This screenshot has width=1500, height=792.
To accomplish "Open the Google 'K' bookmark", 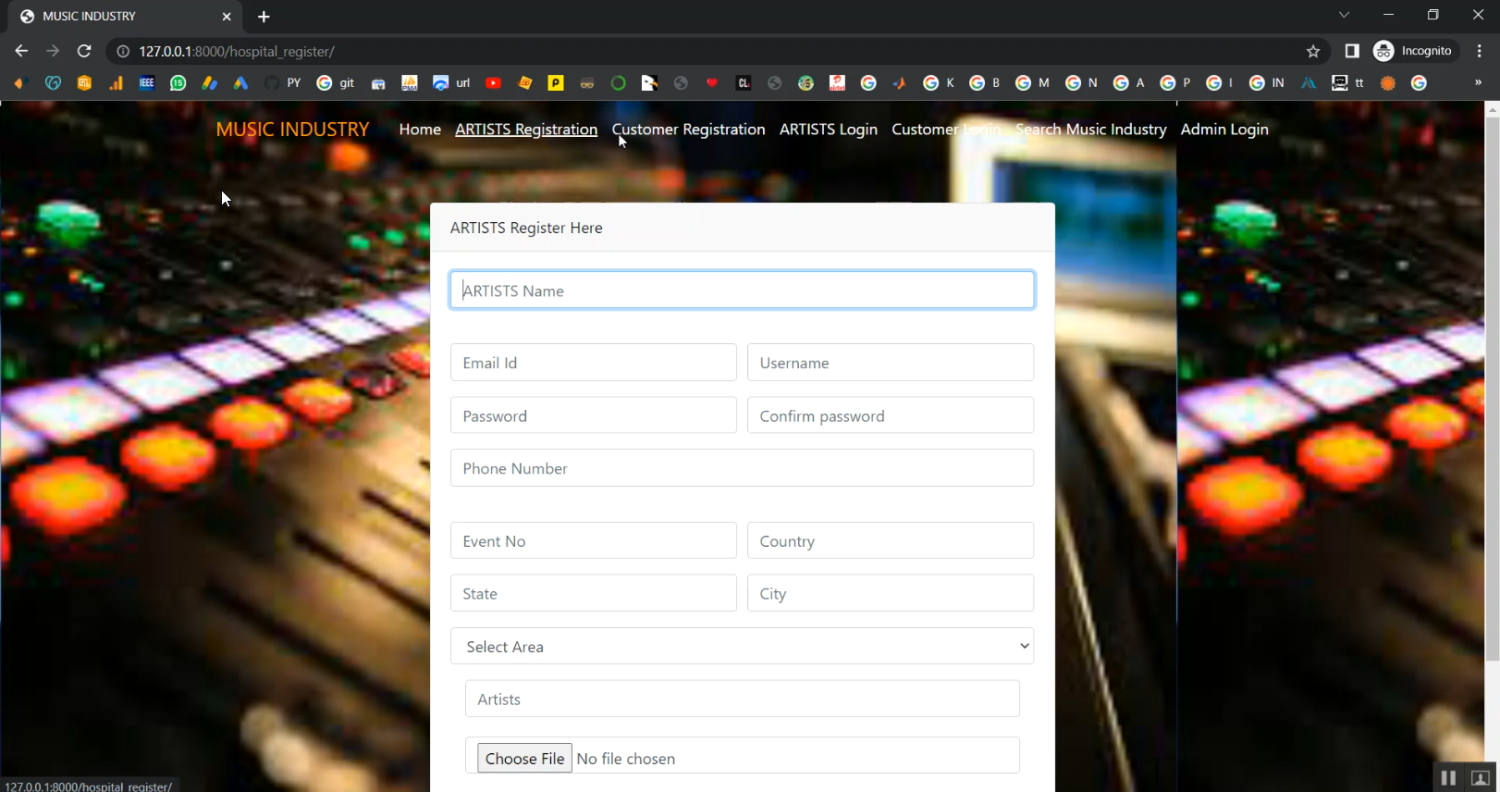I will [x=939, y=83].
